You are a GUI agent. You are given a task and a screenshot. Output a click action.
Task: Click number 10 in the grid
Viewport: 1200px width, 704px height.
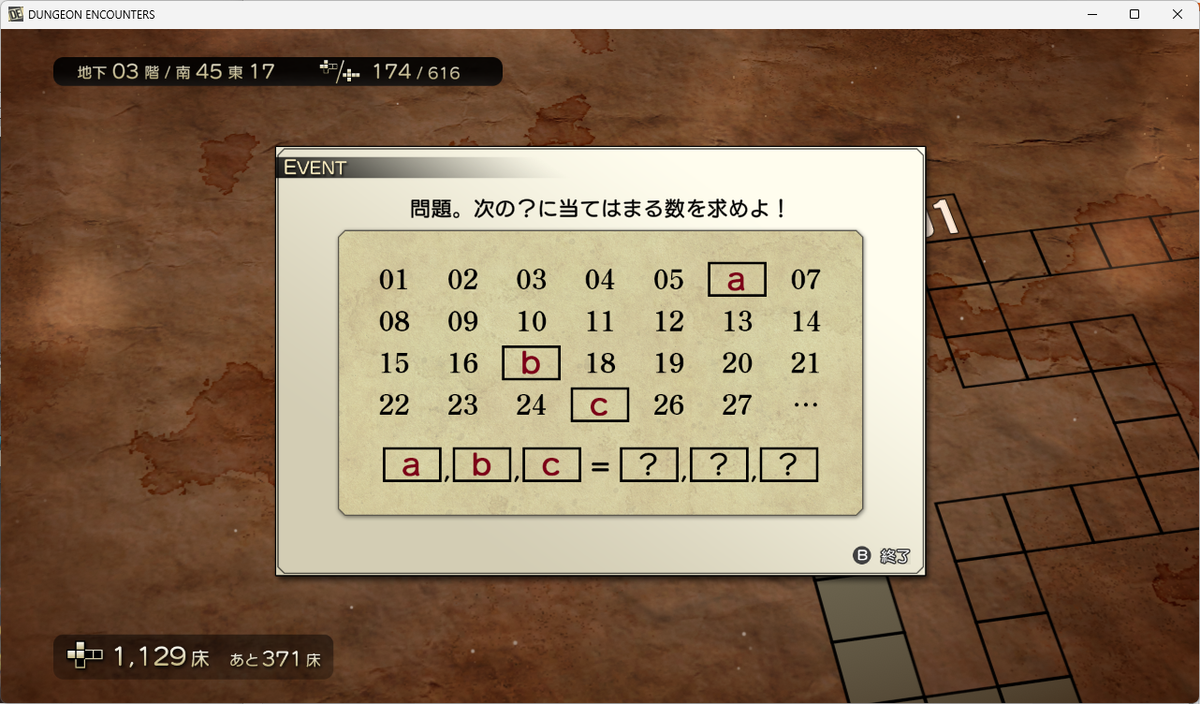point(531,322)
